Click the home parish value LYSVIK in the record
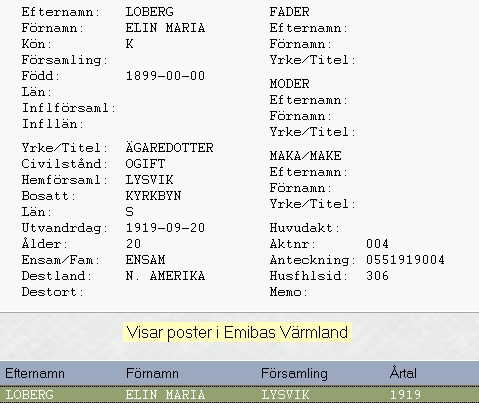This screenshot has height=408, width=479. coord(149,180)
